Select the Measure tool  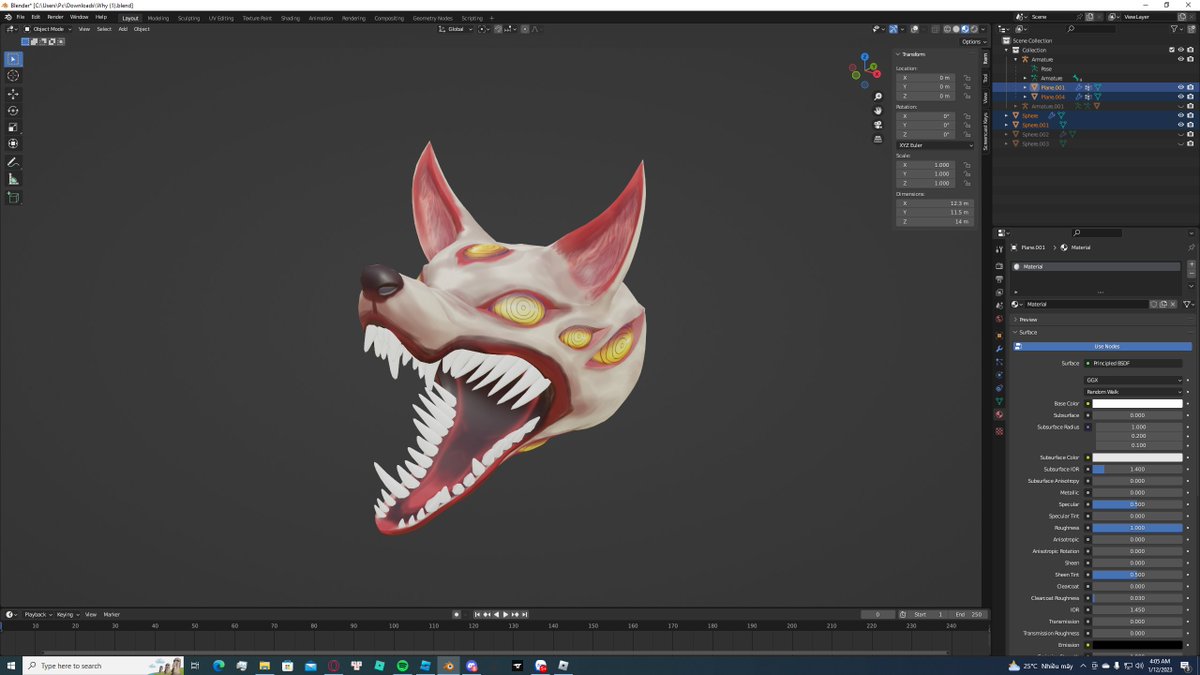tap(13, 179)
